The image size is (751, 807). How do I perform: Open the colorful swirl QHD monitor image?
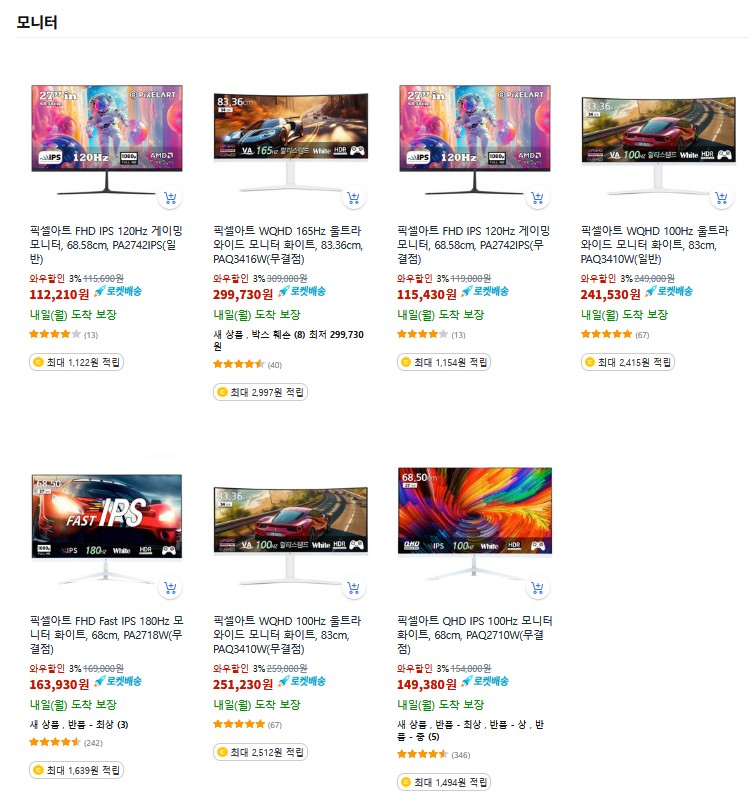click(x=474, y=524)
